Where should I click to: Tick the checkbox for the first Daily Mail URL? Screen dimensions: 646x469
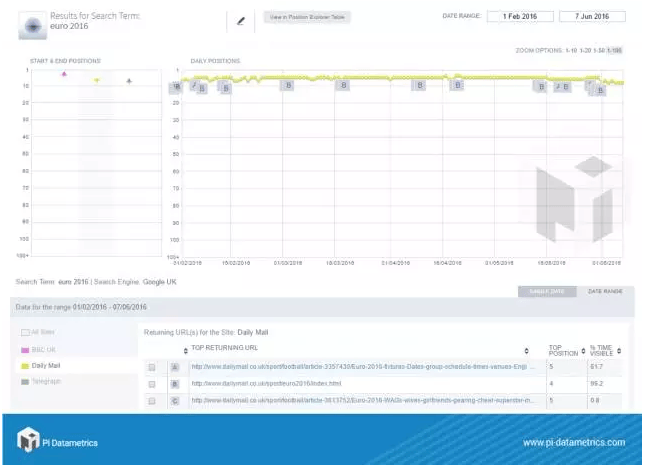coord(152,367)
